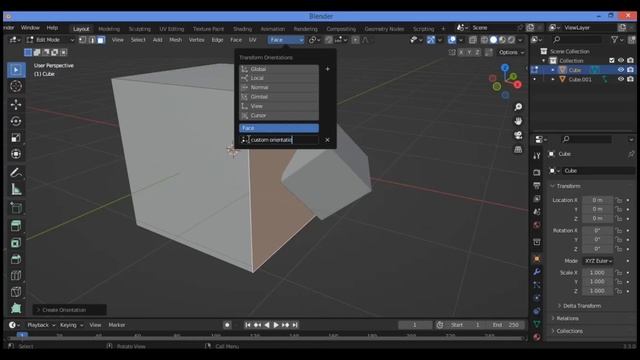Open the XYZ Euler rotation mode dropdown
This screenshot has width=640, height=360.
(598, 261)
